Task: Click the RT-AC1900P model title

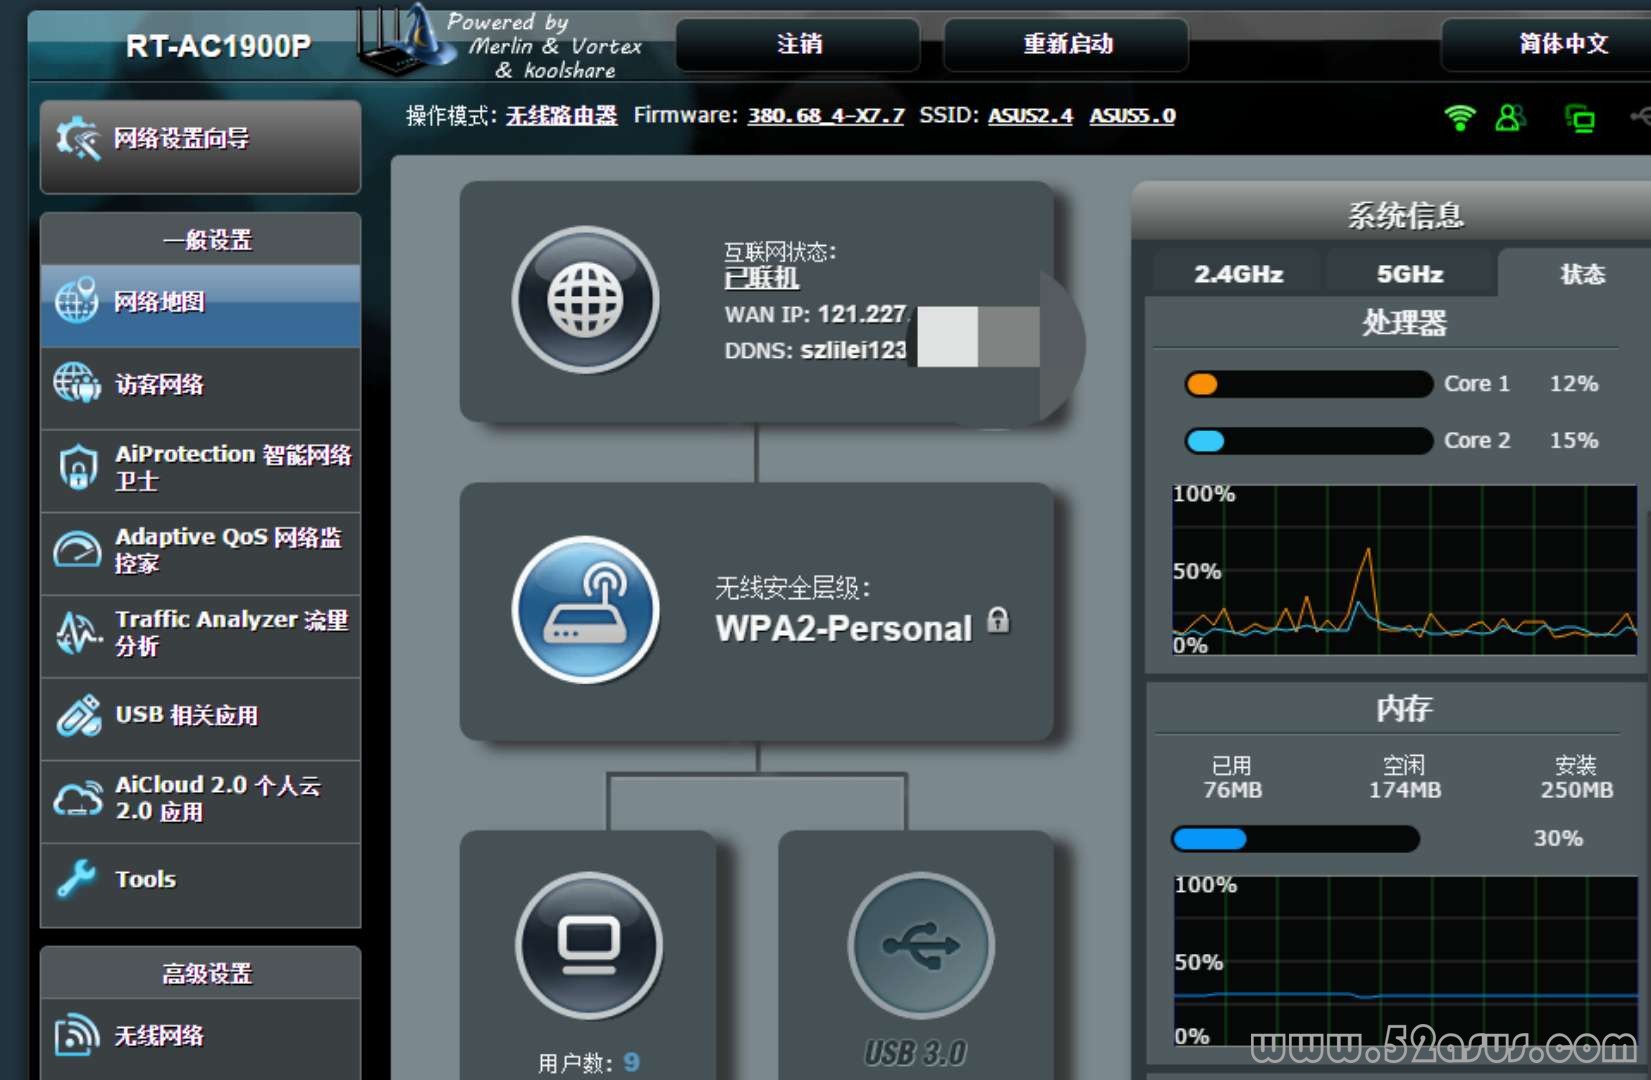Action: click(x=218, y=46)
